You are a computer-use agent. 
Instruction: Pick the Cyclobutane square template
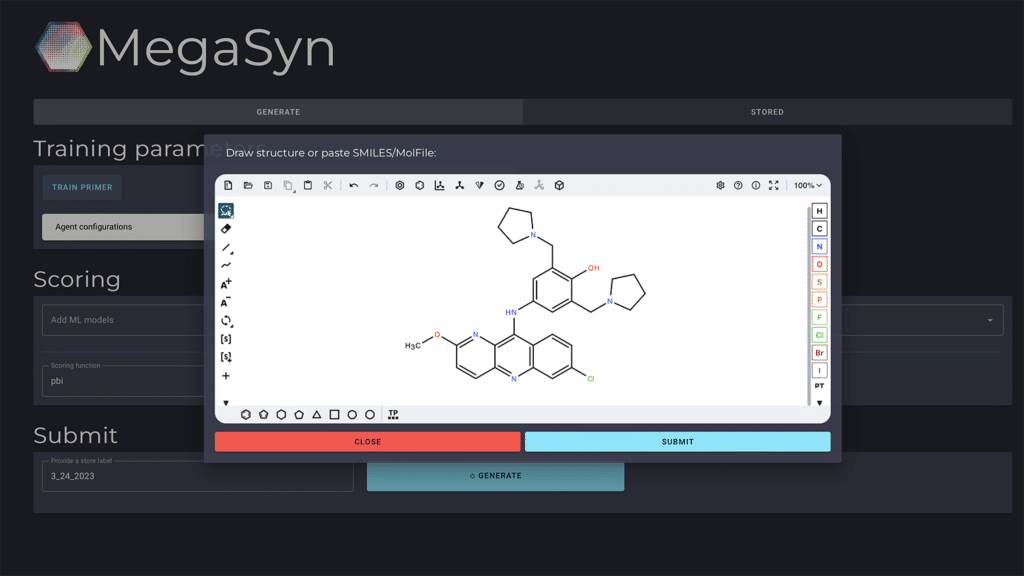tap(334, 415)
